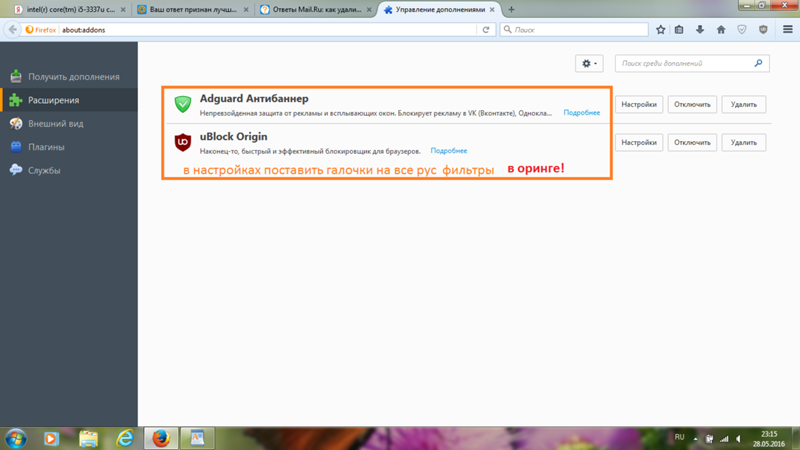Open the bookmarks list icon
This screenshot has width=800, height=450.
(679, 30)
